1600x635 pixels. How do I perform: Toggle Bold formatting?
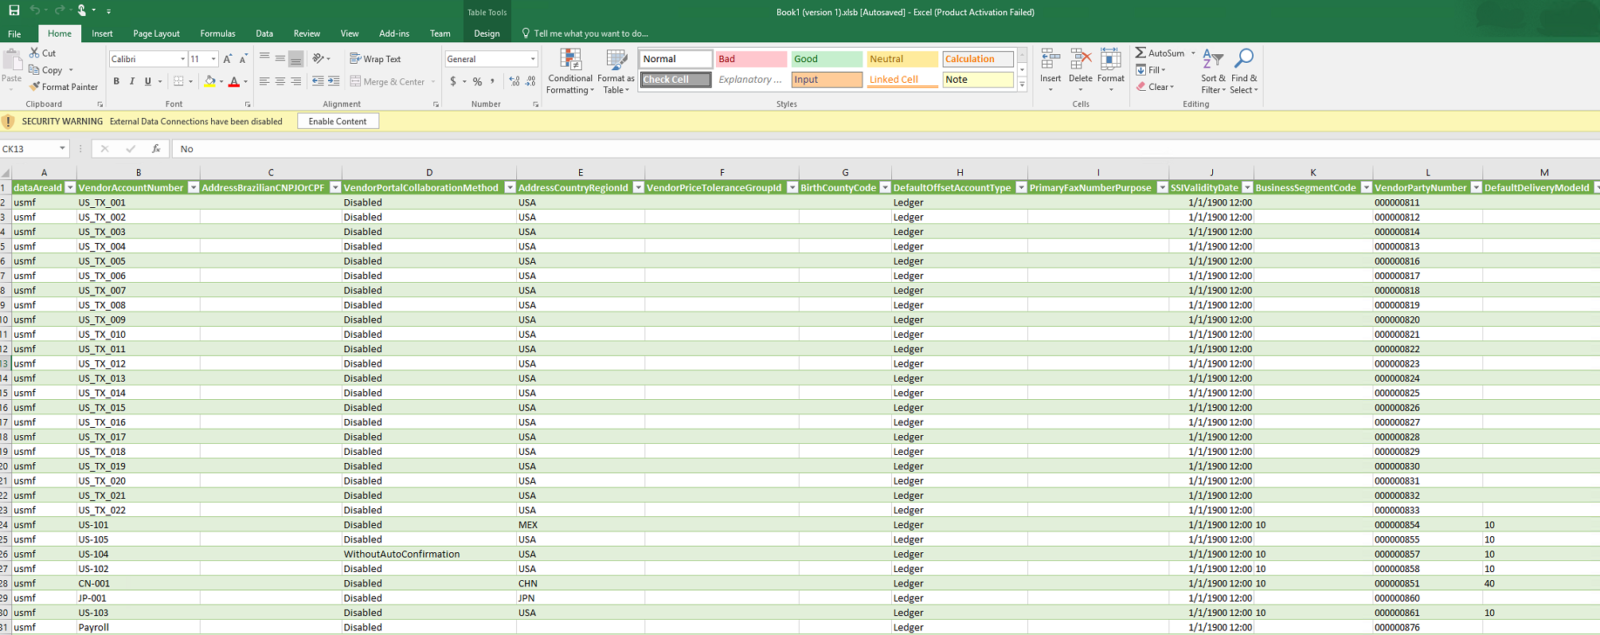pyautogui.click(x=116, y=82)
